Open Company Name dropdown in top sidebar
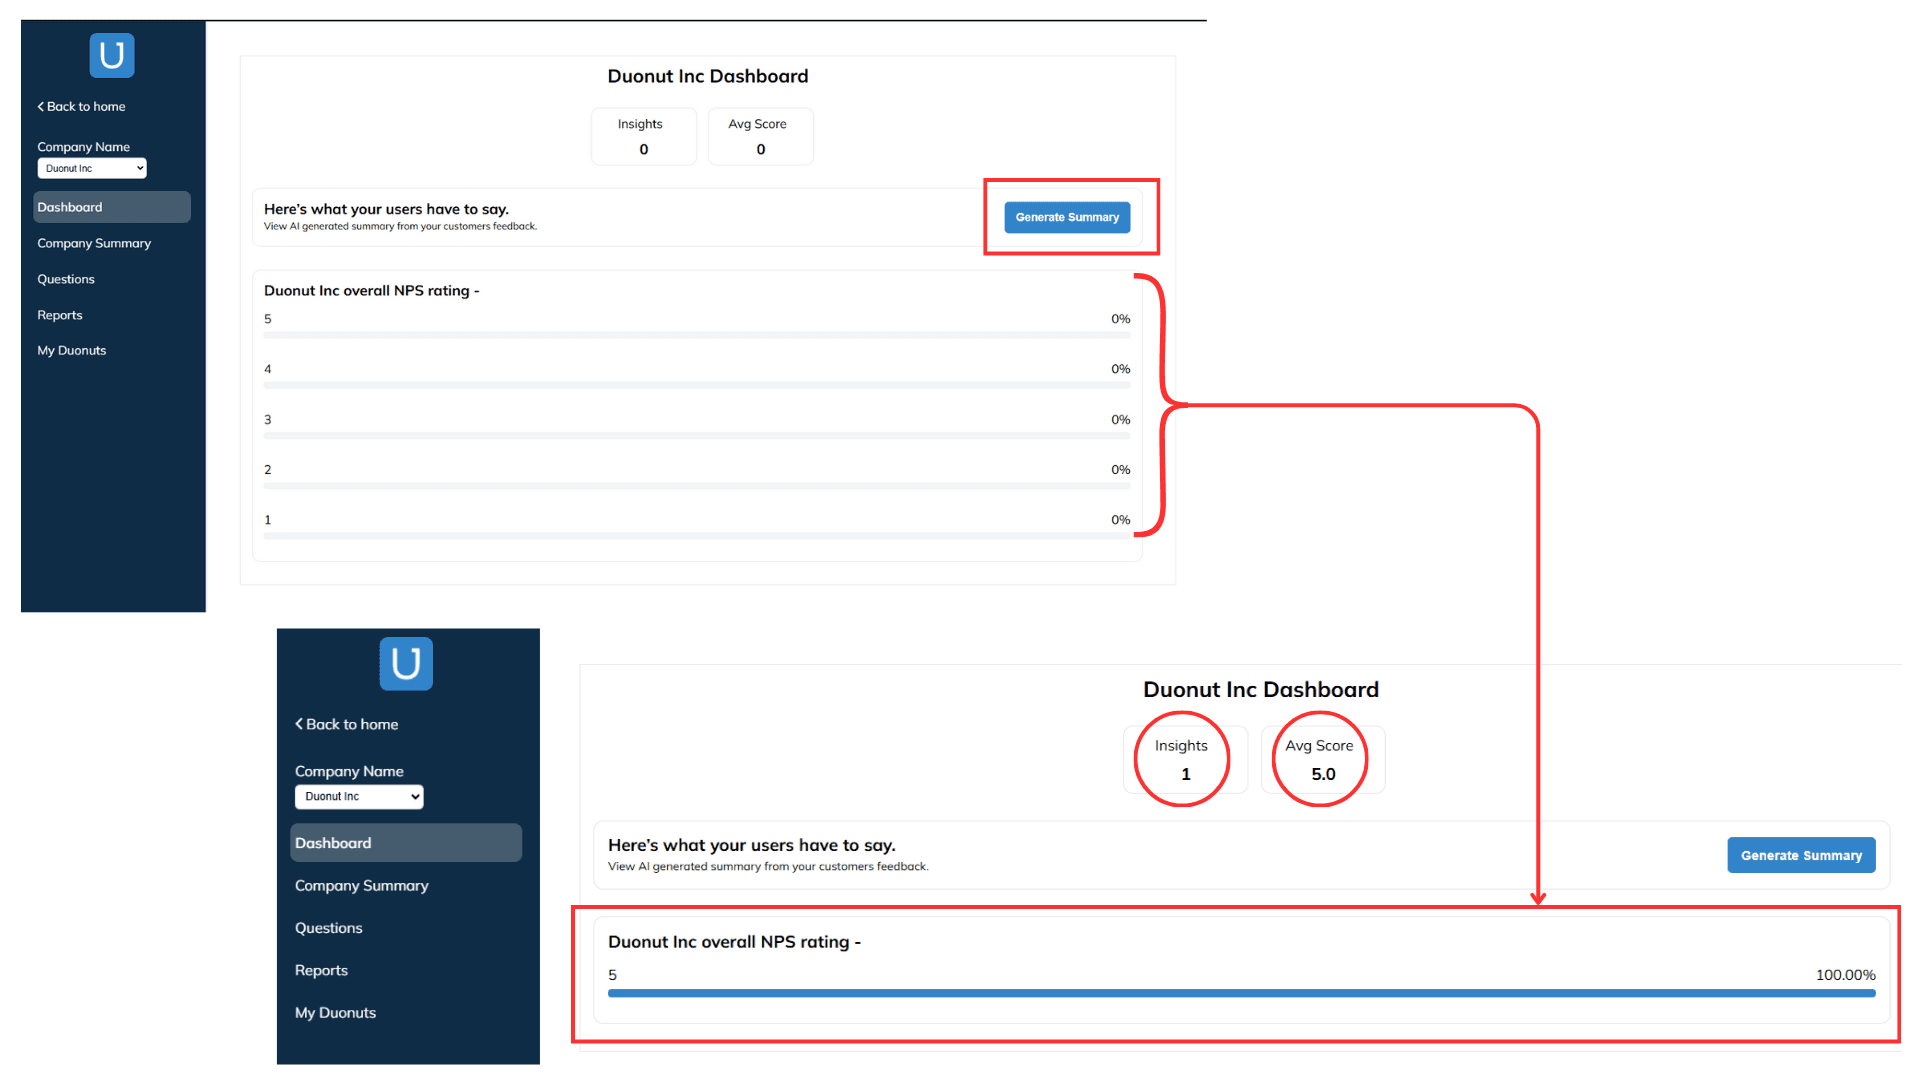Image resolution: width=1920 pixels, height=1080 pixels. (92, 168)
